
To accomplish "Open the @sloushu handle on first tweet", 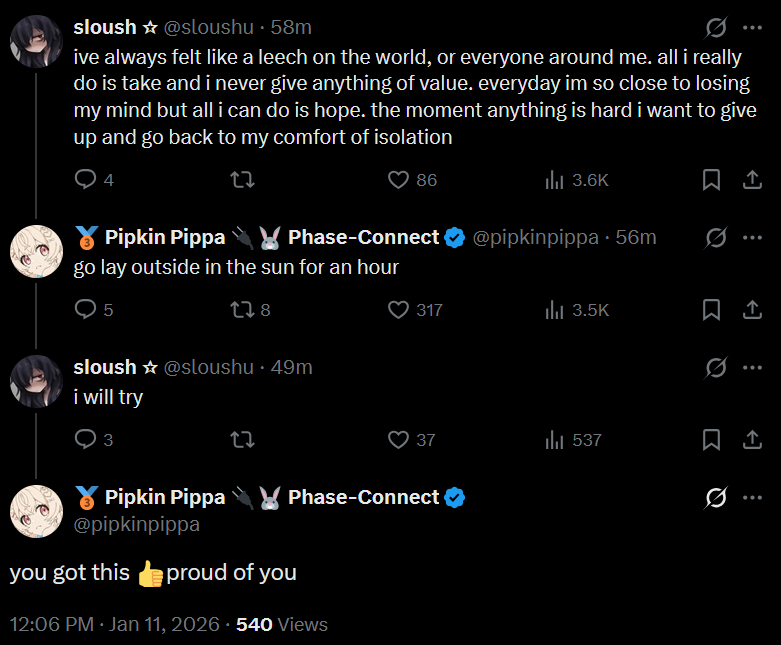I will (x=208, y=27).
